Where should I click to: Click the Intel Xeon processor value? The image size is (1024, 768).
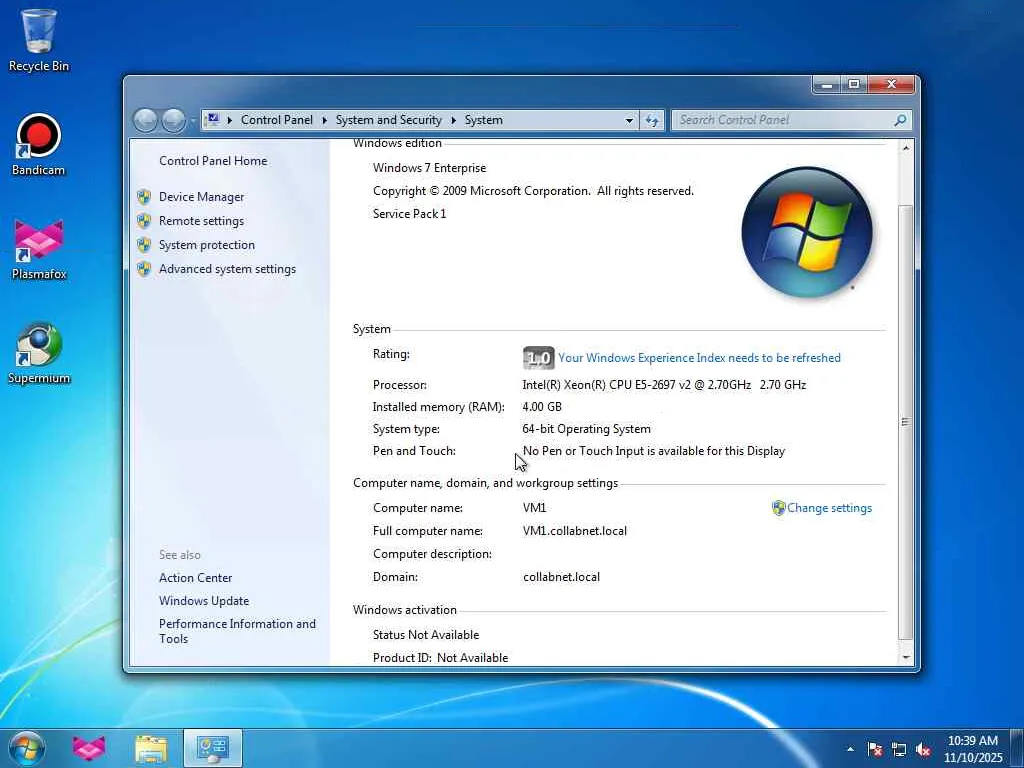[x=664, y=385]
